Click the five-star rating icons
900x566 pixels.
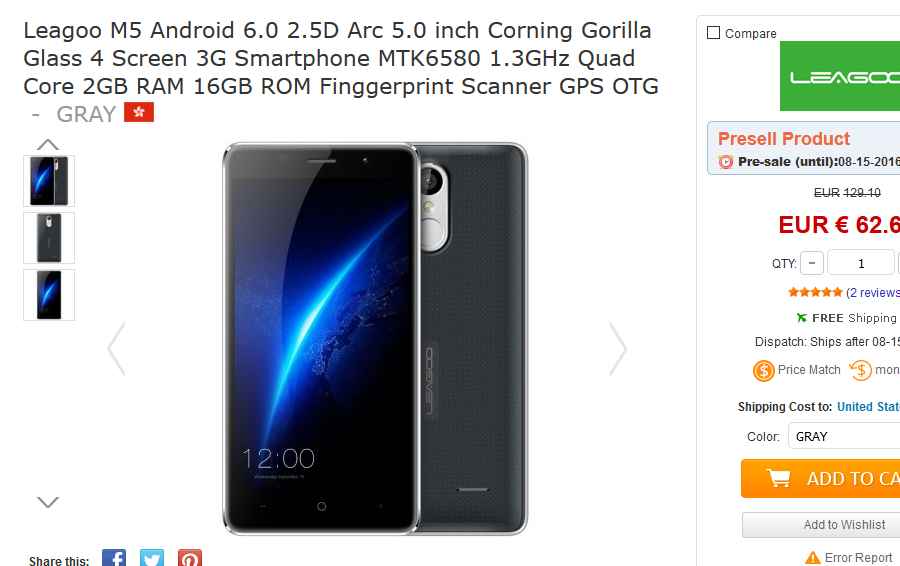pyautogui.click(x=815, y=292)
